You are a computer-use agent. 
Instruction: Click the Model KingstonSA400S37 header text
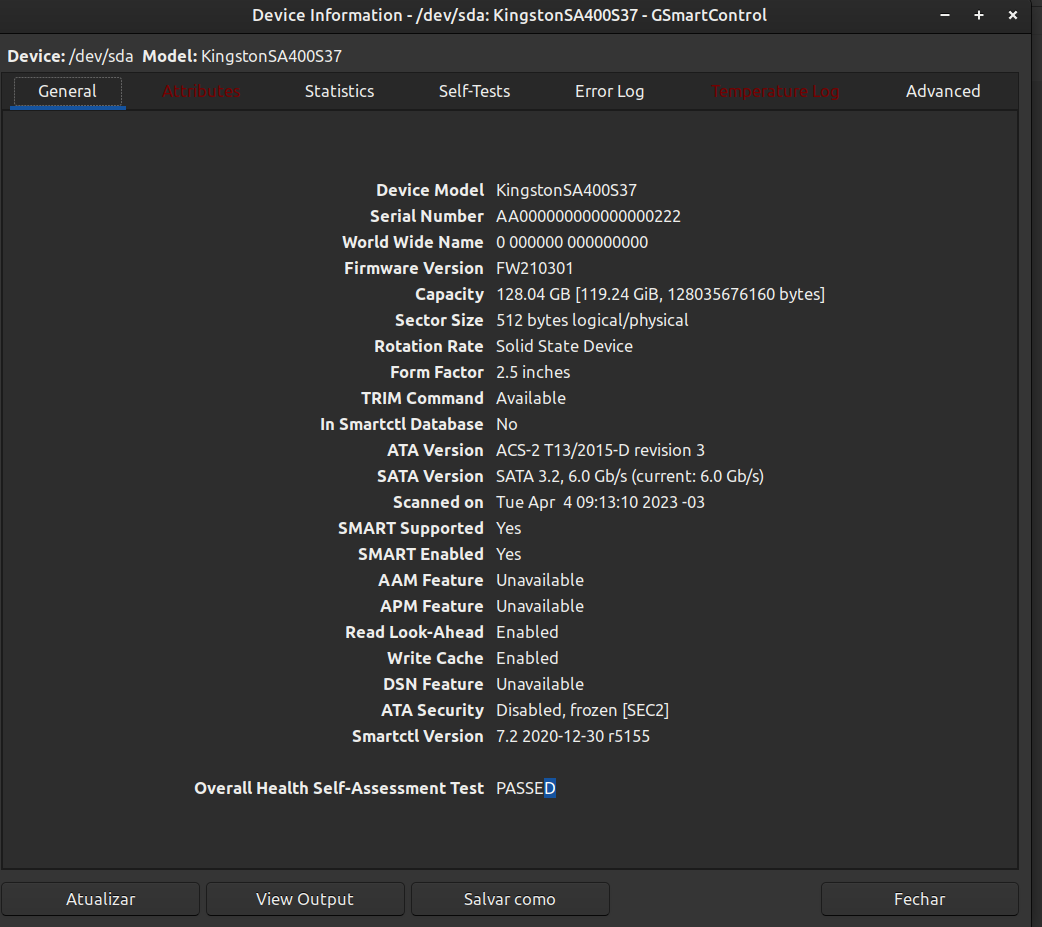(242, 56)
